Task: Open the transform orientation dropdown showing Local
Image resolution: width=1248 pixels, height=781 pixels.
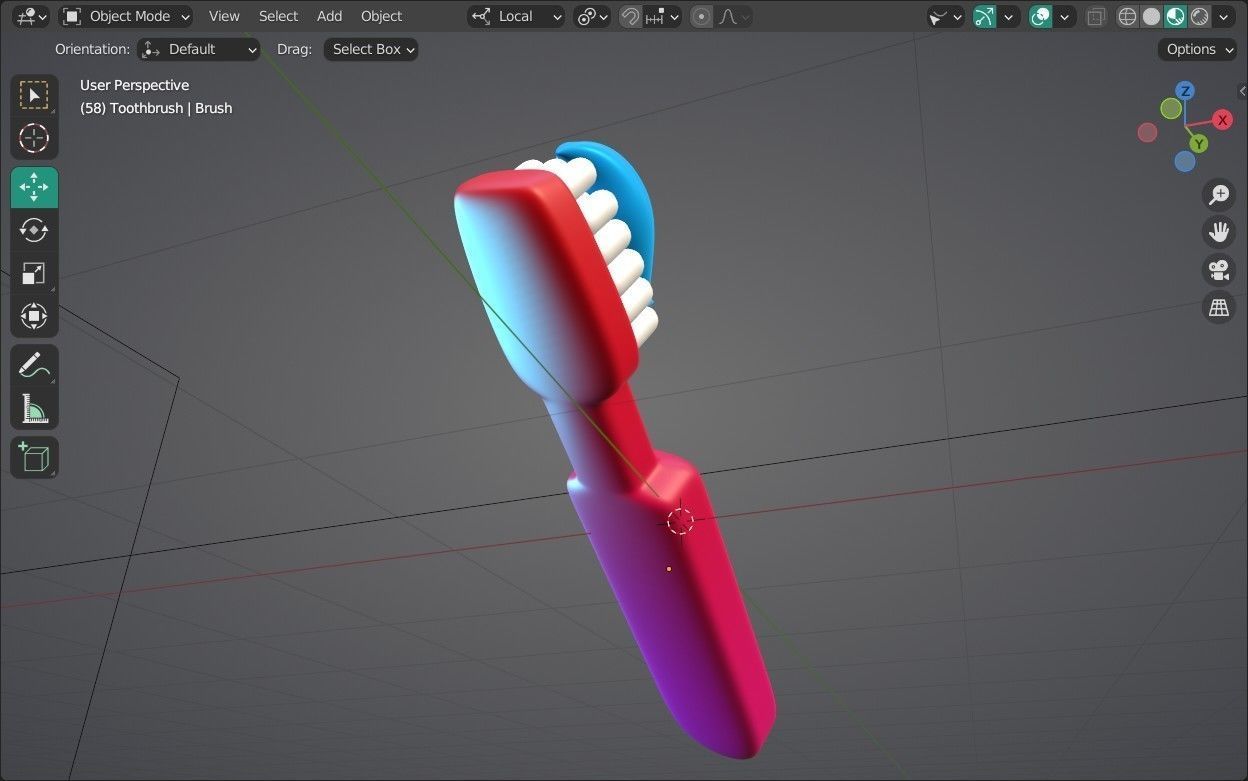Action: point(516,16)
